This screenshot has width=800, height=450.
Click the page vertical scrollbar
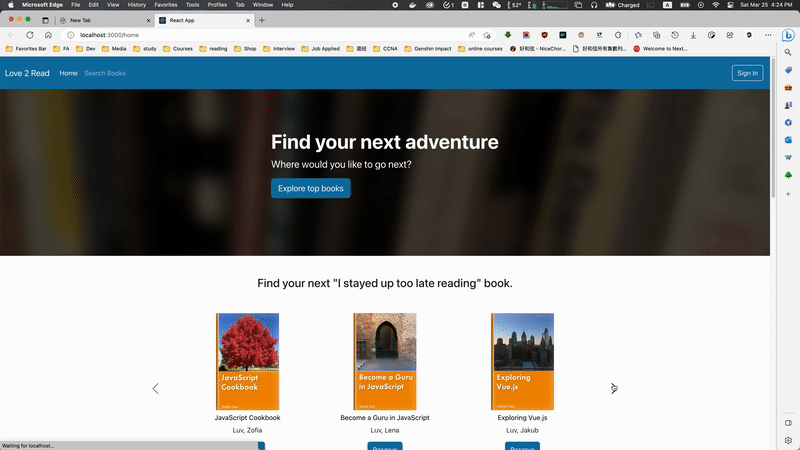(773, 128)
